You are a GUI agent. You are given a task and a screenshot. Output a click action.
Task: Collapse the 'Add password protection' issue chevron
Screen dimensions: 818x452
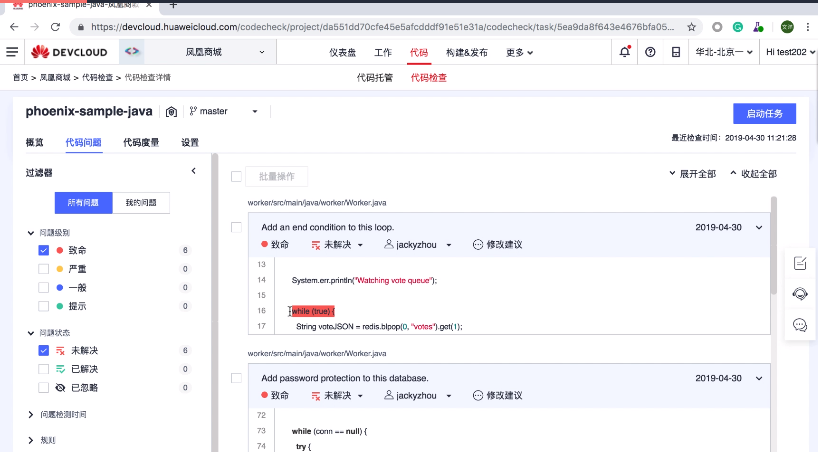[x=759, y=378]
